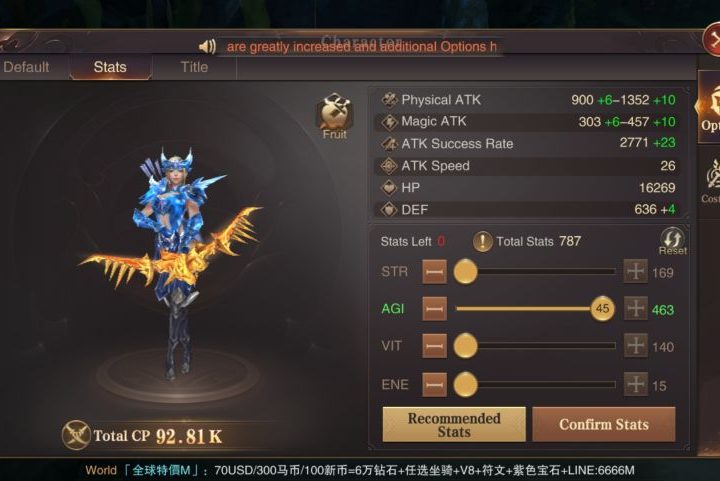Click the World chat message bar

(360, 470)
